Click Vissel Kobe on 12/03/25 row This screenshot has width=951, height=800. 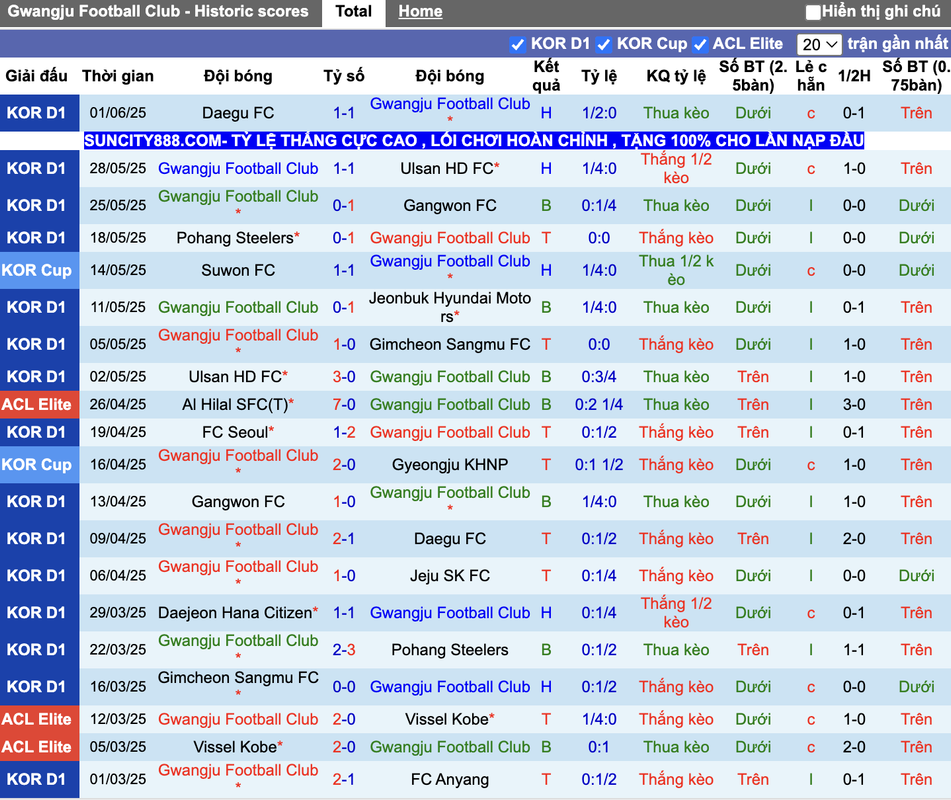click(x=449, y=719)
